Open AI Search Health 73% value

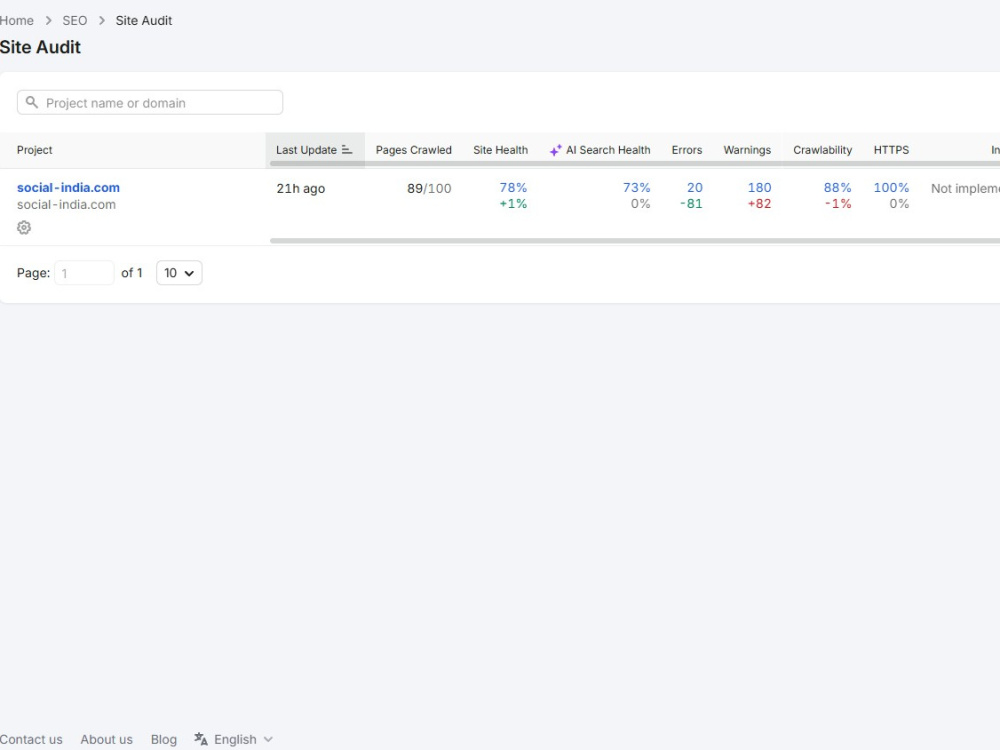636,188
